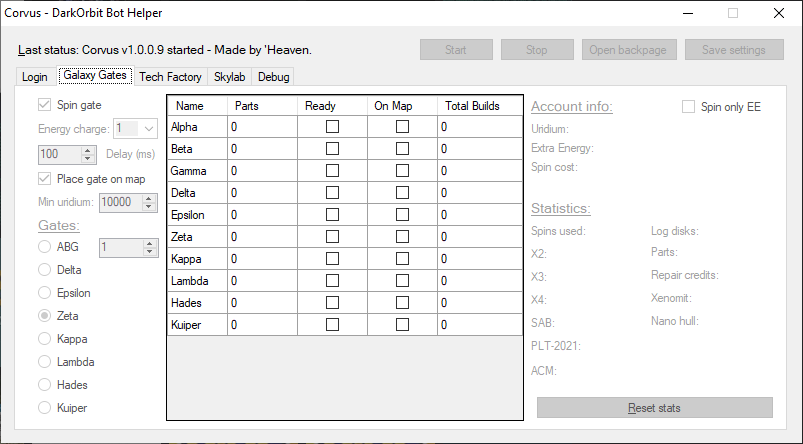Click the Ready column header
Image resolution: width=803 pixels, height=444 pixels.
[332, 105]
